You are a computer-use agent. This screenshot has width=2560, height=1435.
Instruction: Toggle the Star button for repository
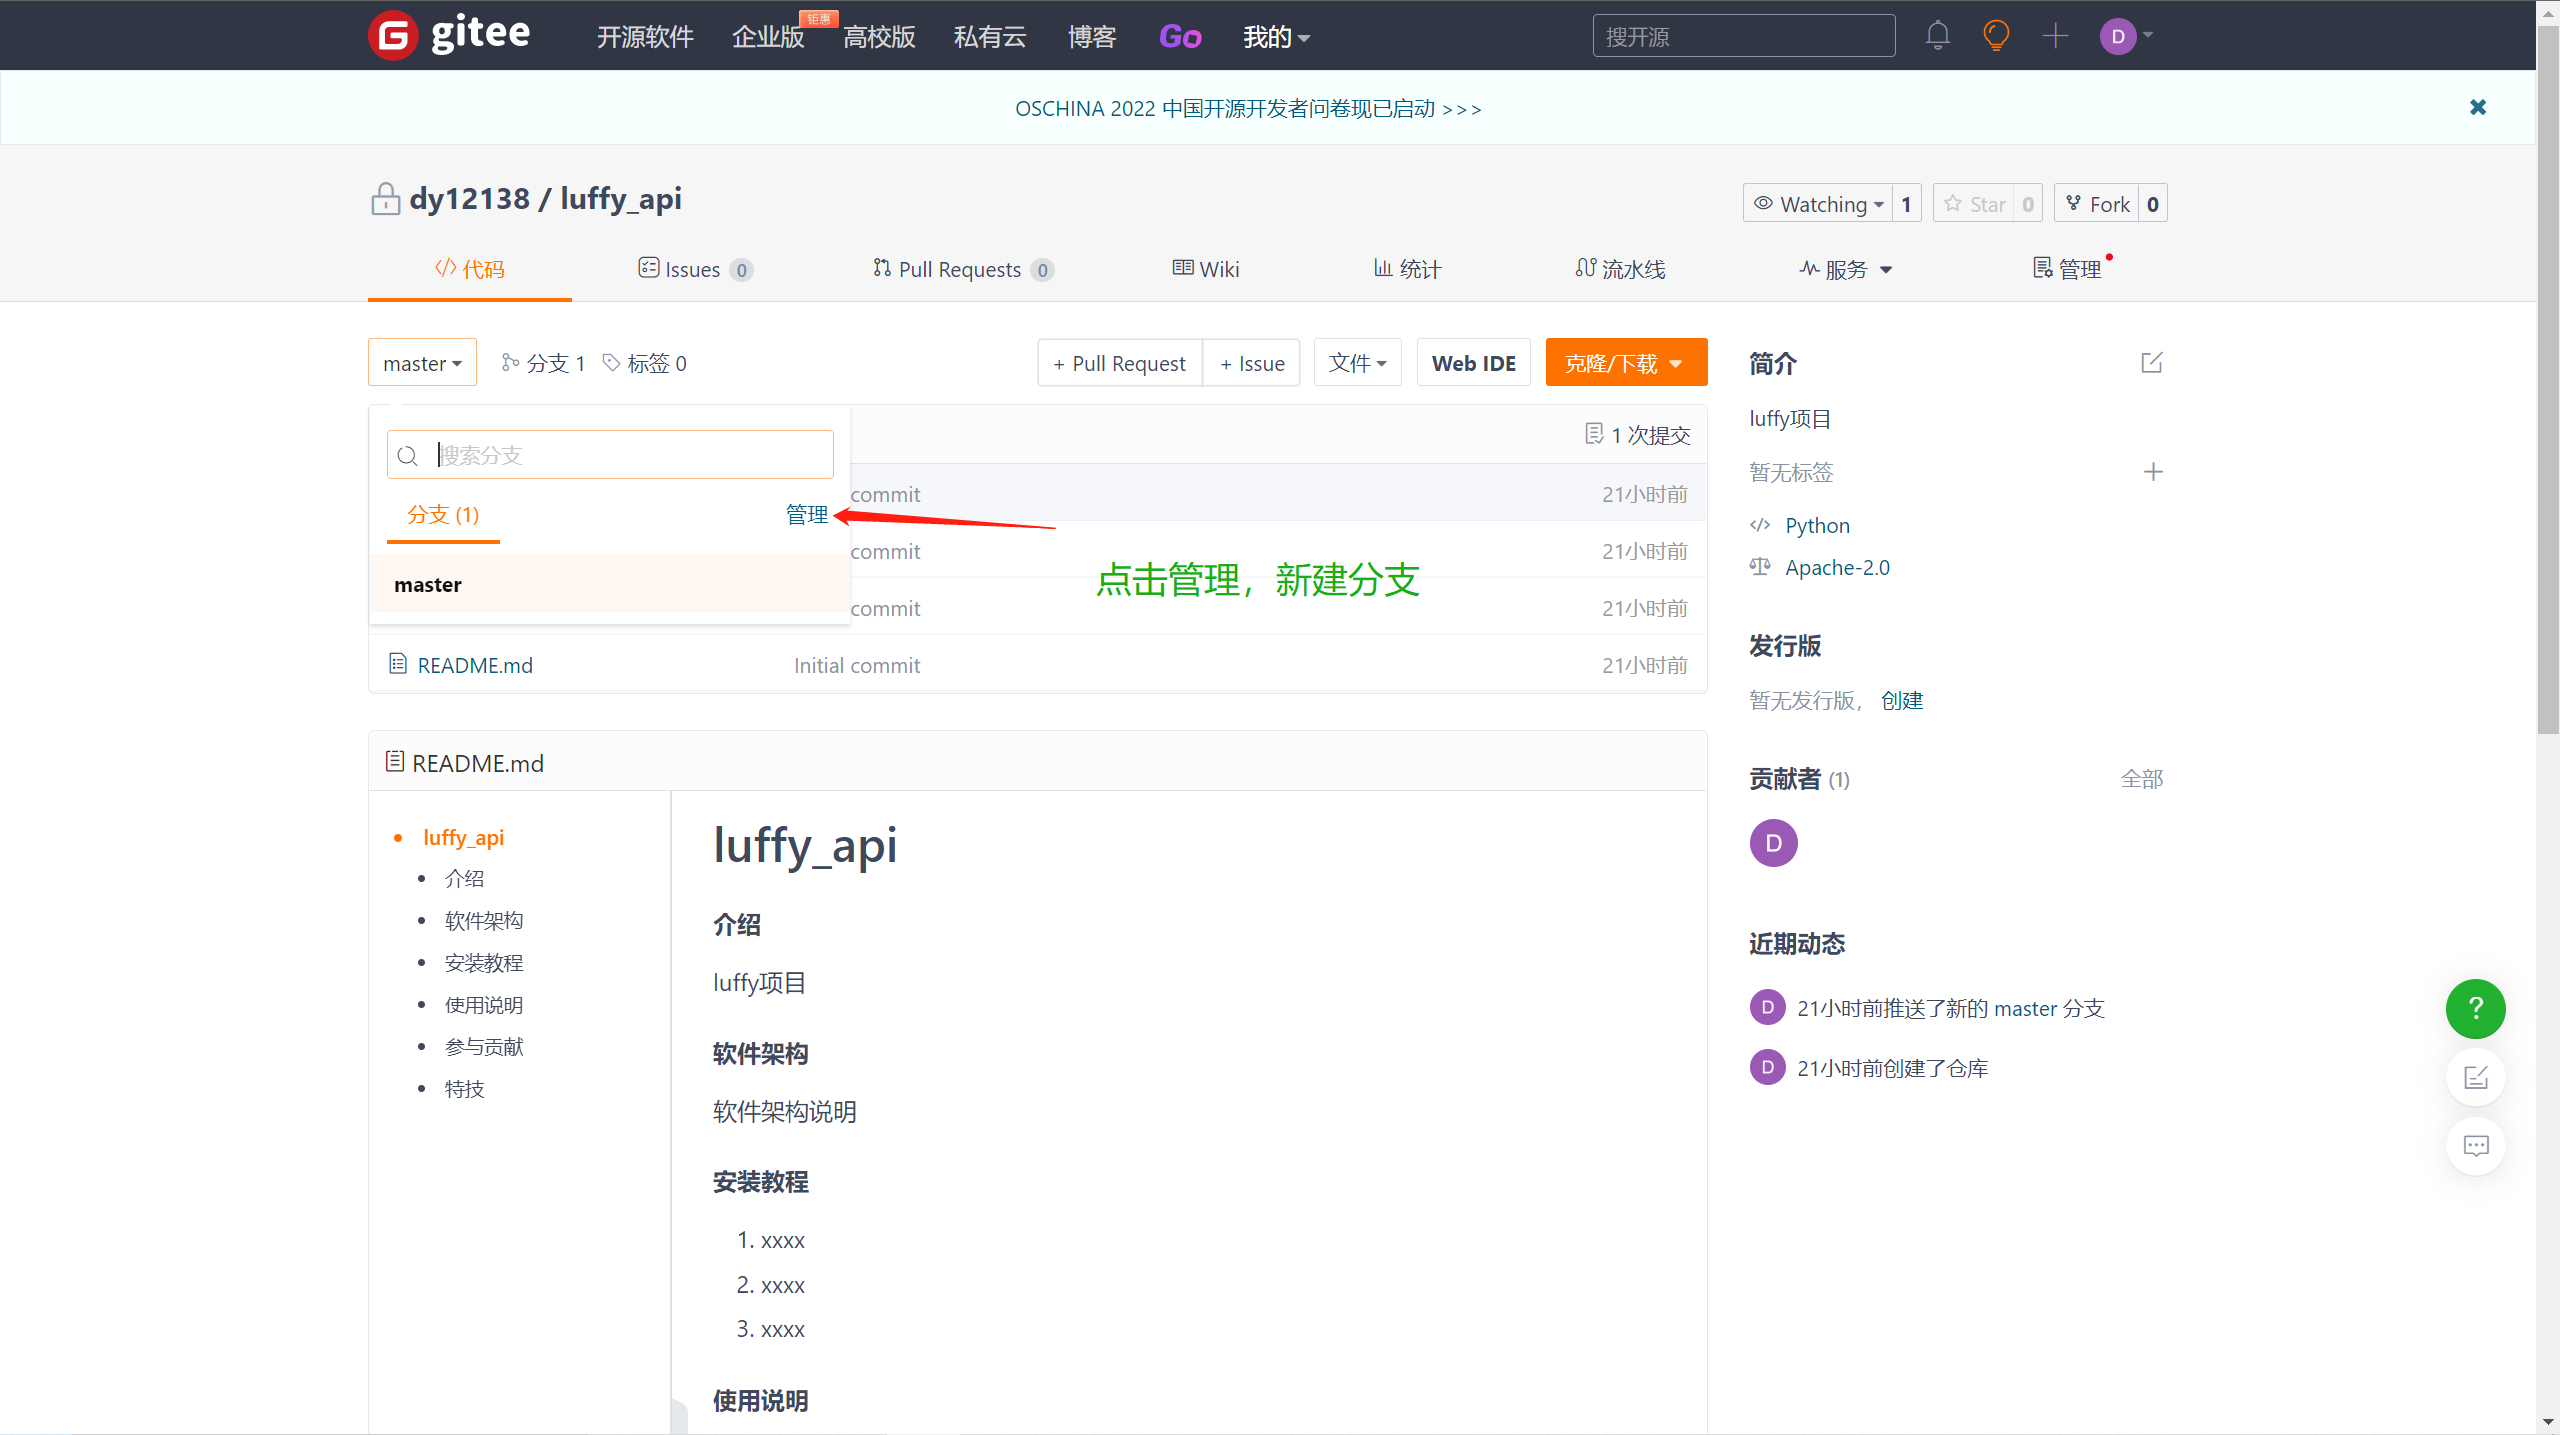pyautogui.click(x=1975, y=204)
